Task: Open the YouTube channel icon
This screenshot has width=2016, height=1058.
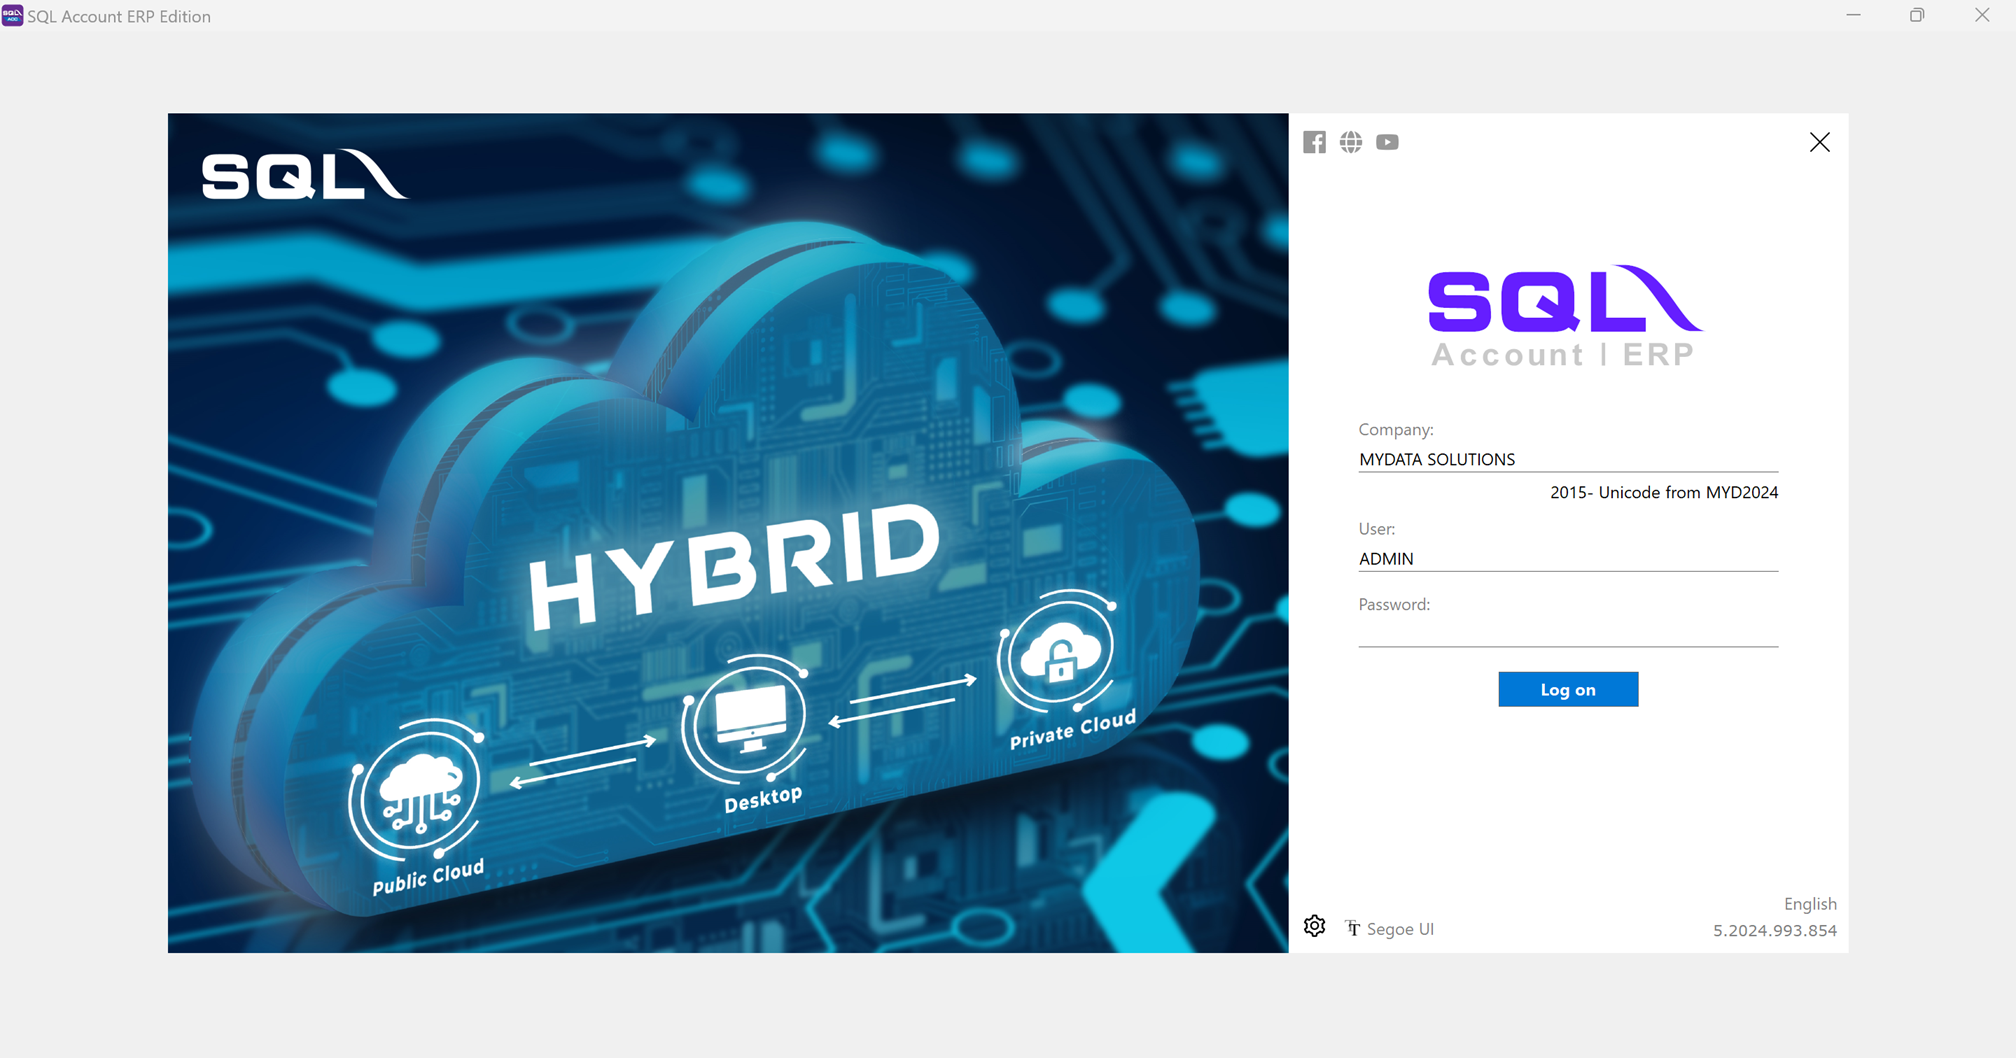Action: pos(1387,142)
